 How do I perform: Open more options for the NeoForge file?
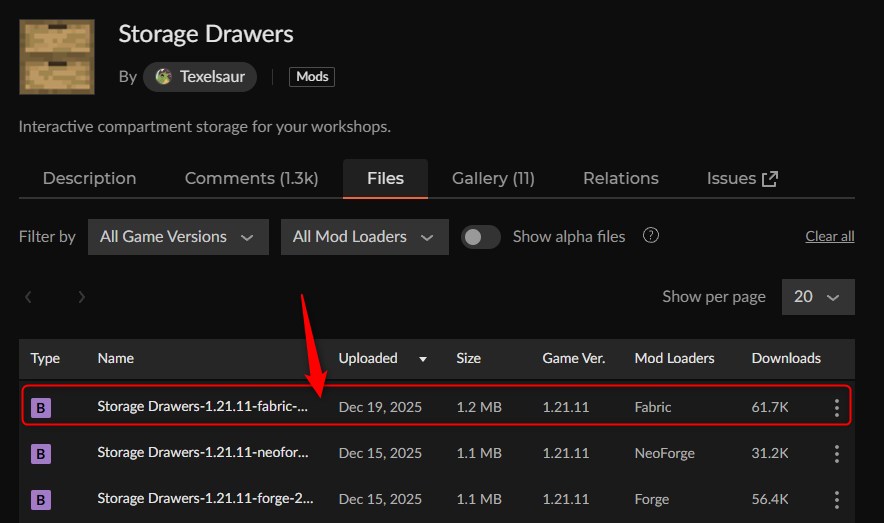[x=837, y=454]
